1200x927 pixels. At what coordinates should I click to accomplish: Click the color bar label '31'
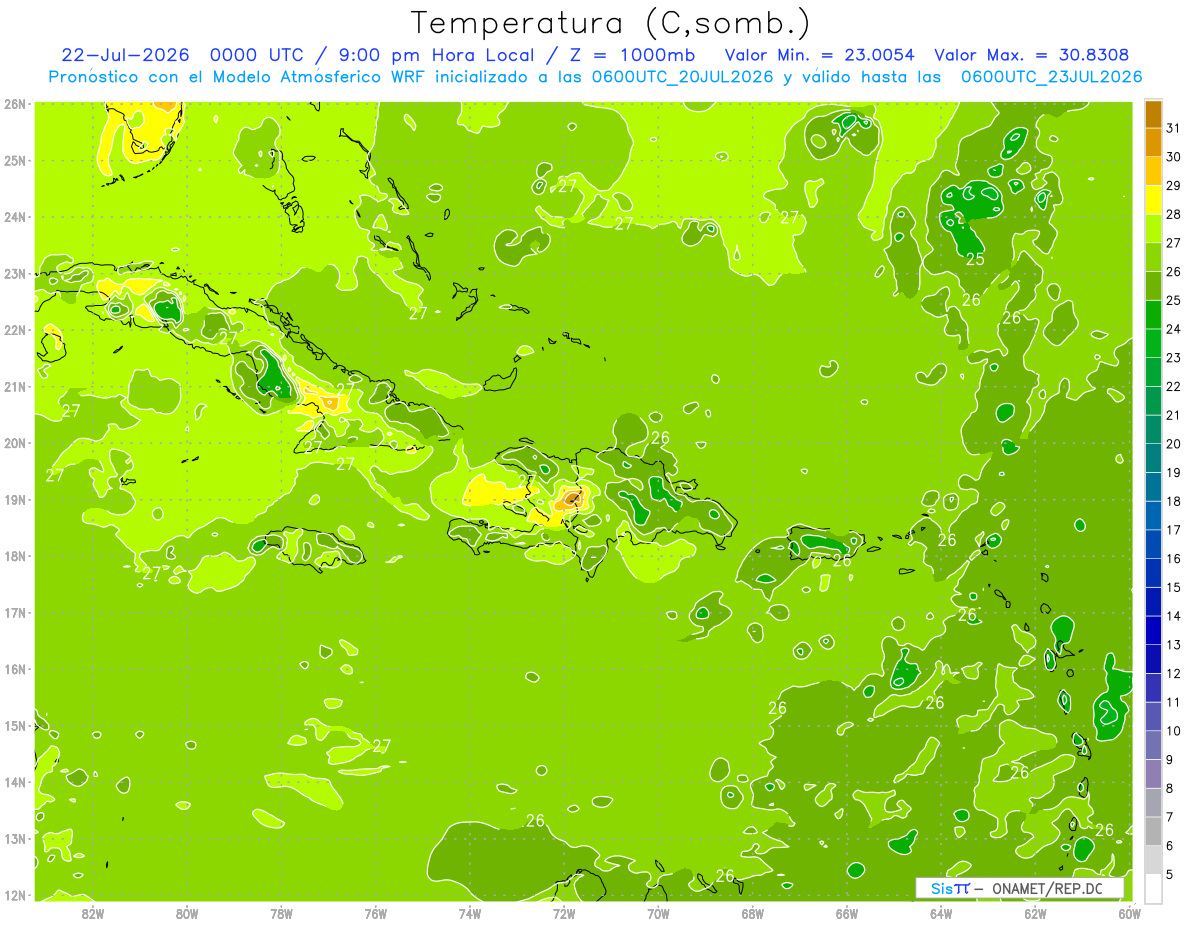point(1174,128)
